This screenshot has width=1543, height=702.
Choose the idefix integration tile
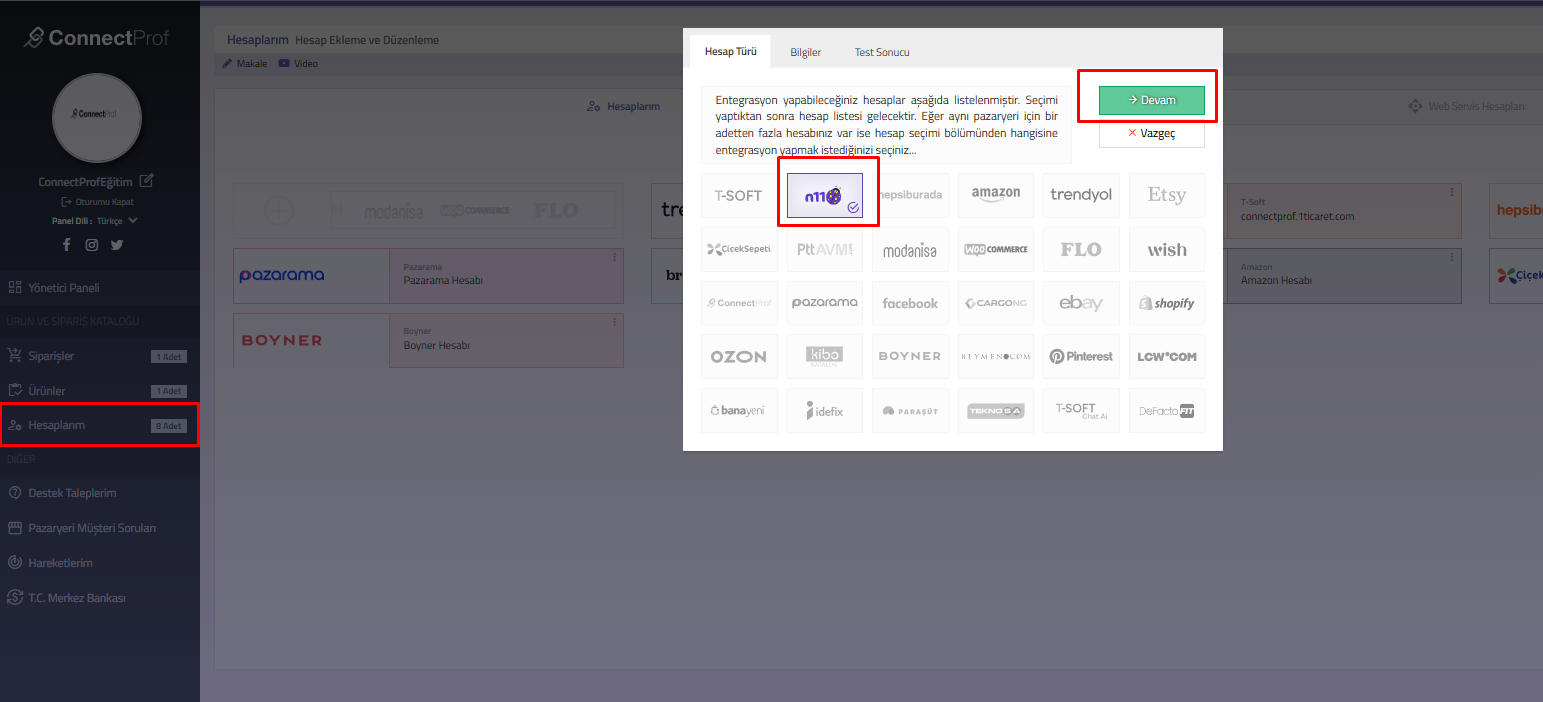(824, 410)
